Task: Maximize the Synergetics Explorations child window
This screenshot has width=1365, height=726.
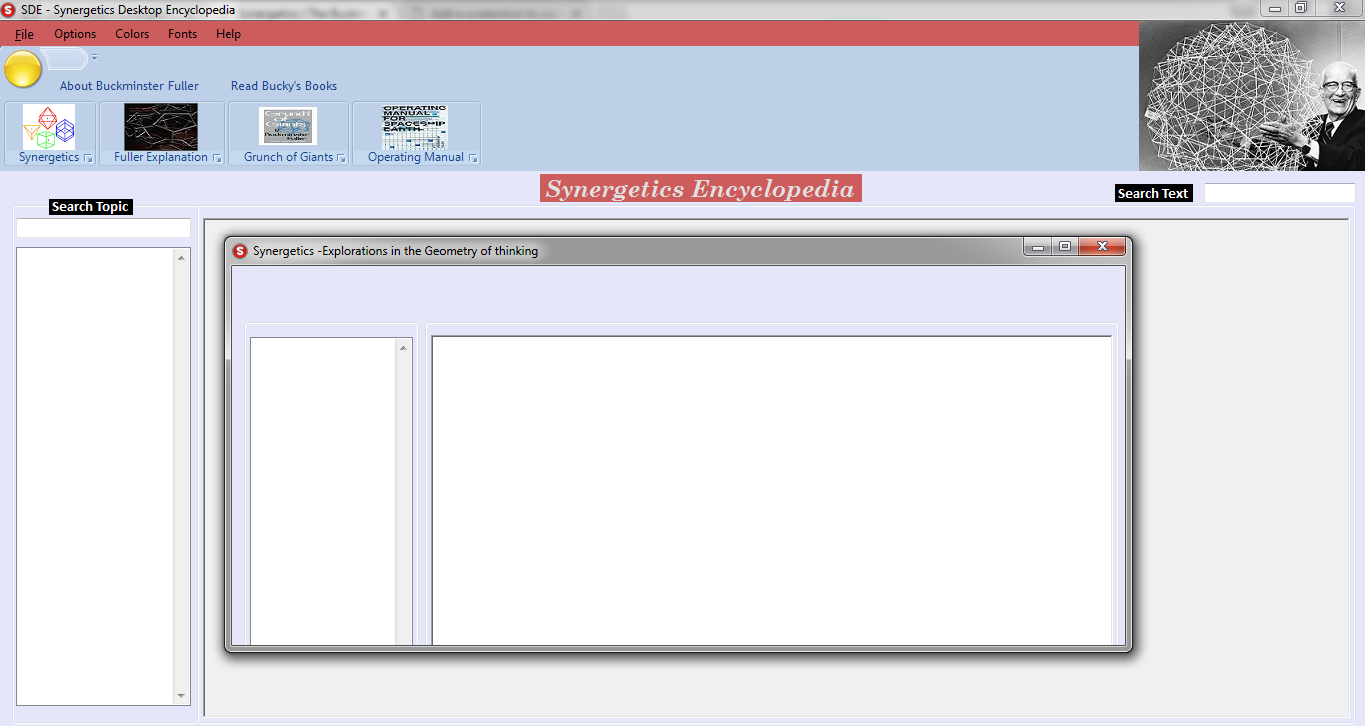Action: coord(1065,247)
